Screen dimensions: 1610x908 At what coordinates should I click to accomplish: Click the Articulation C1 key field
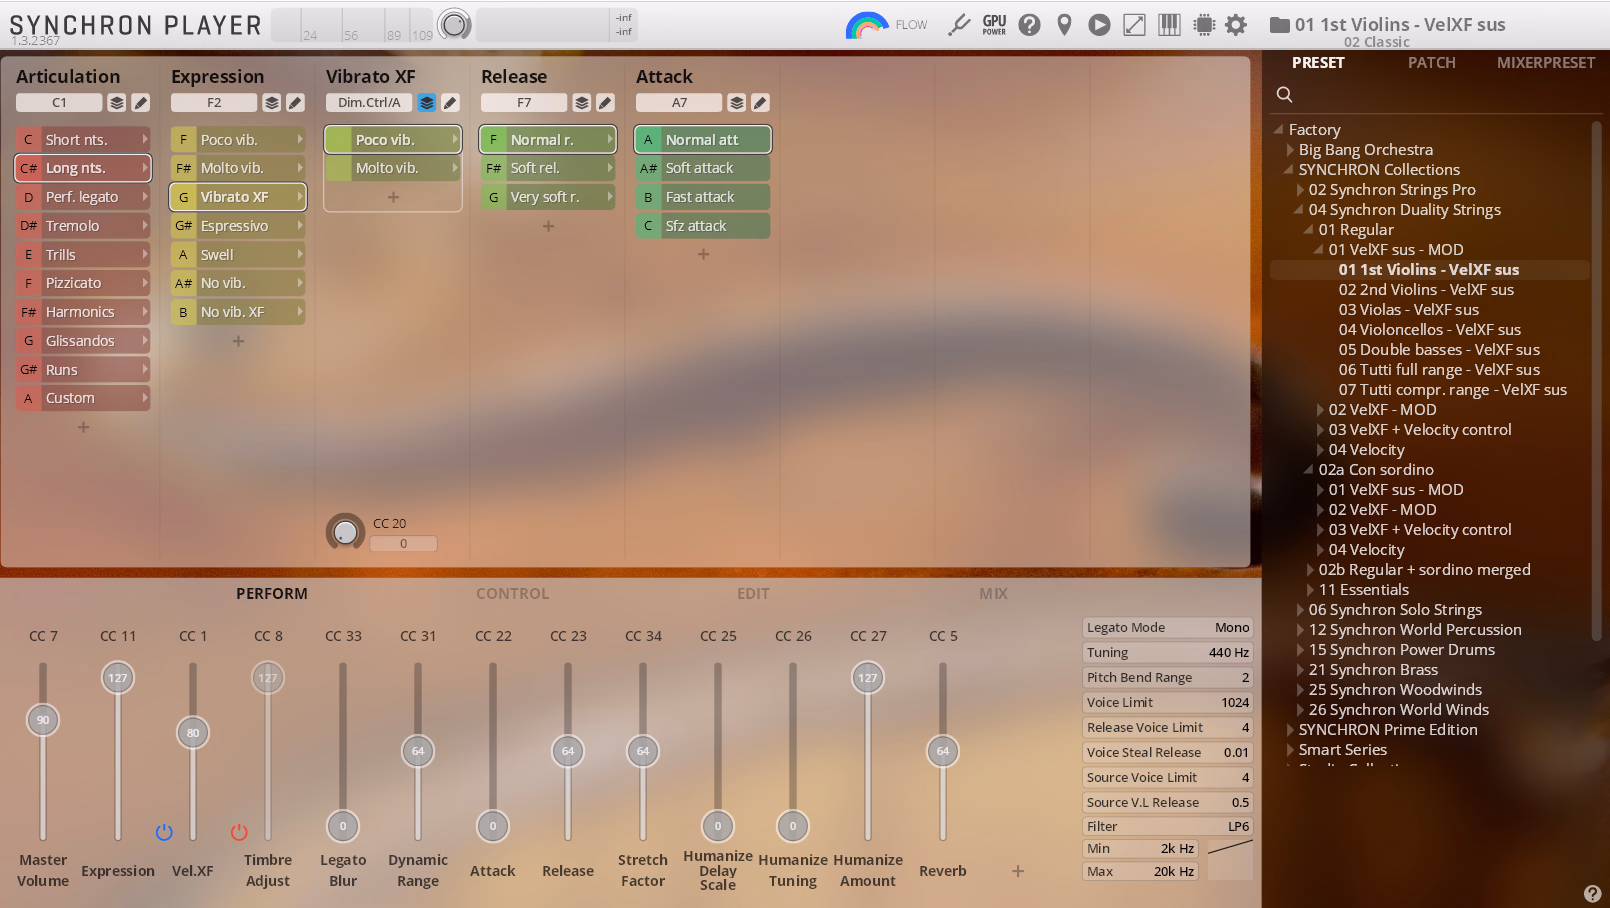pos(59,103)
